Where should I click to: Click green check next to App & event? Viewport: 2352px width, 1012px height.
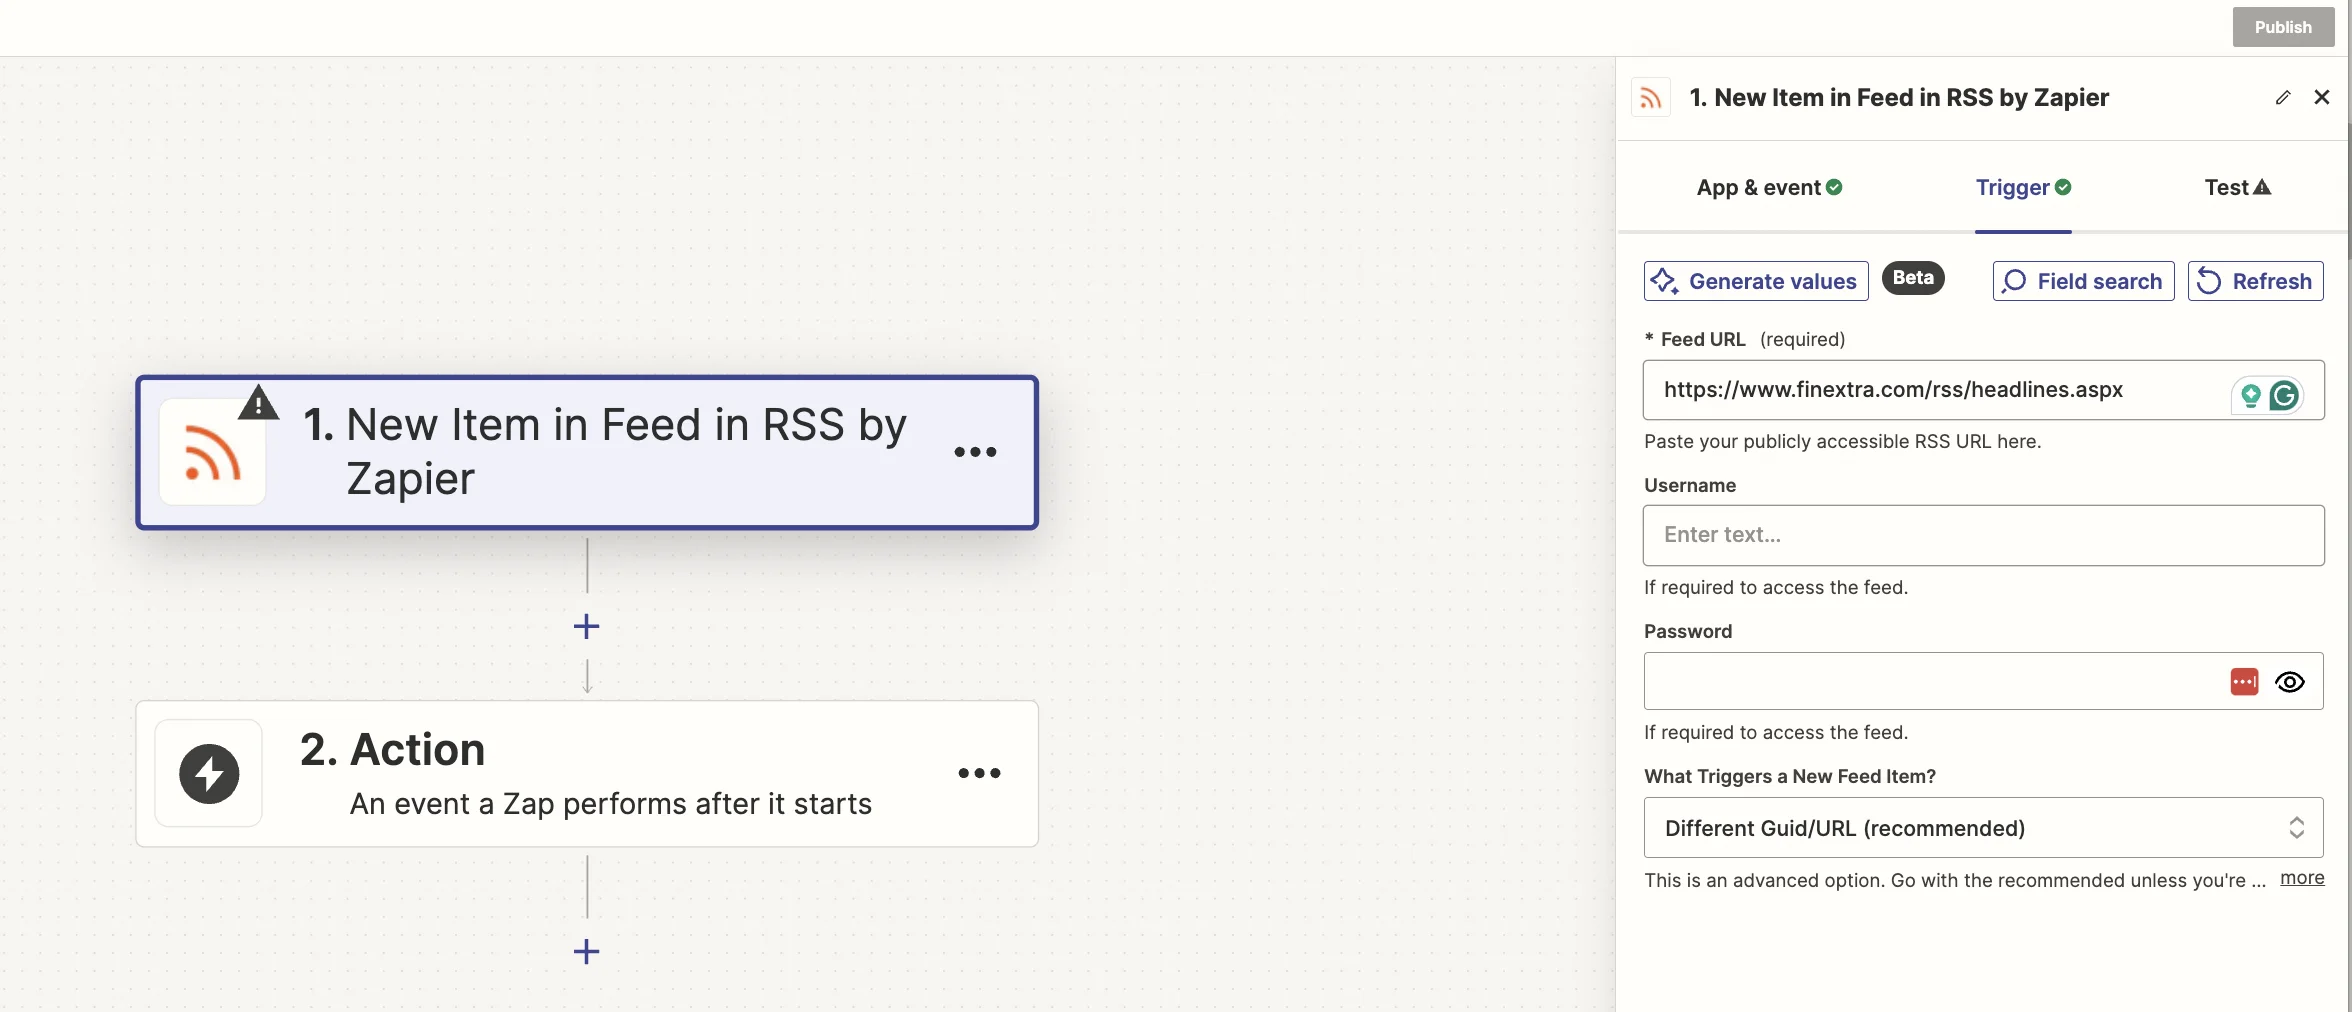1834,187
